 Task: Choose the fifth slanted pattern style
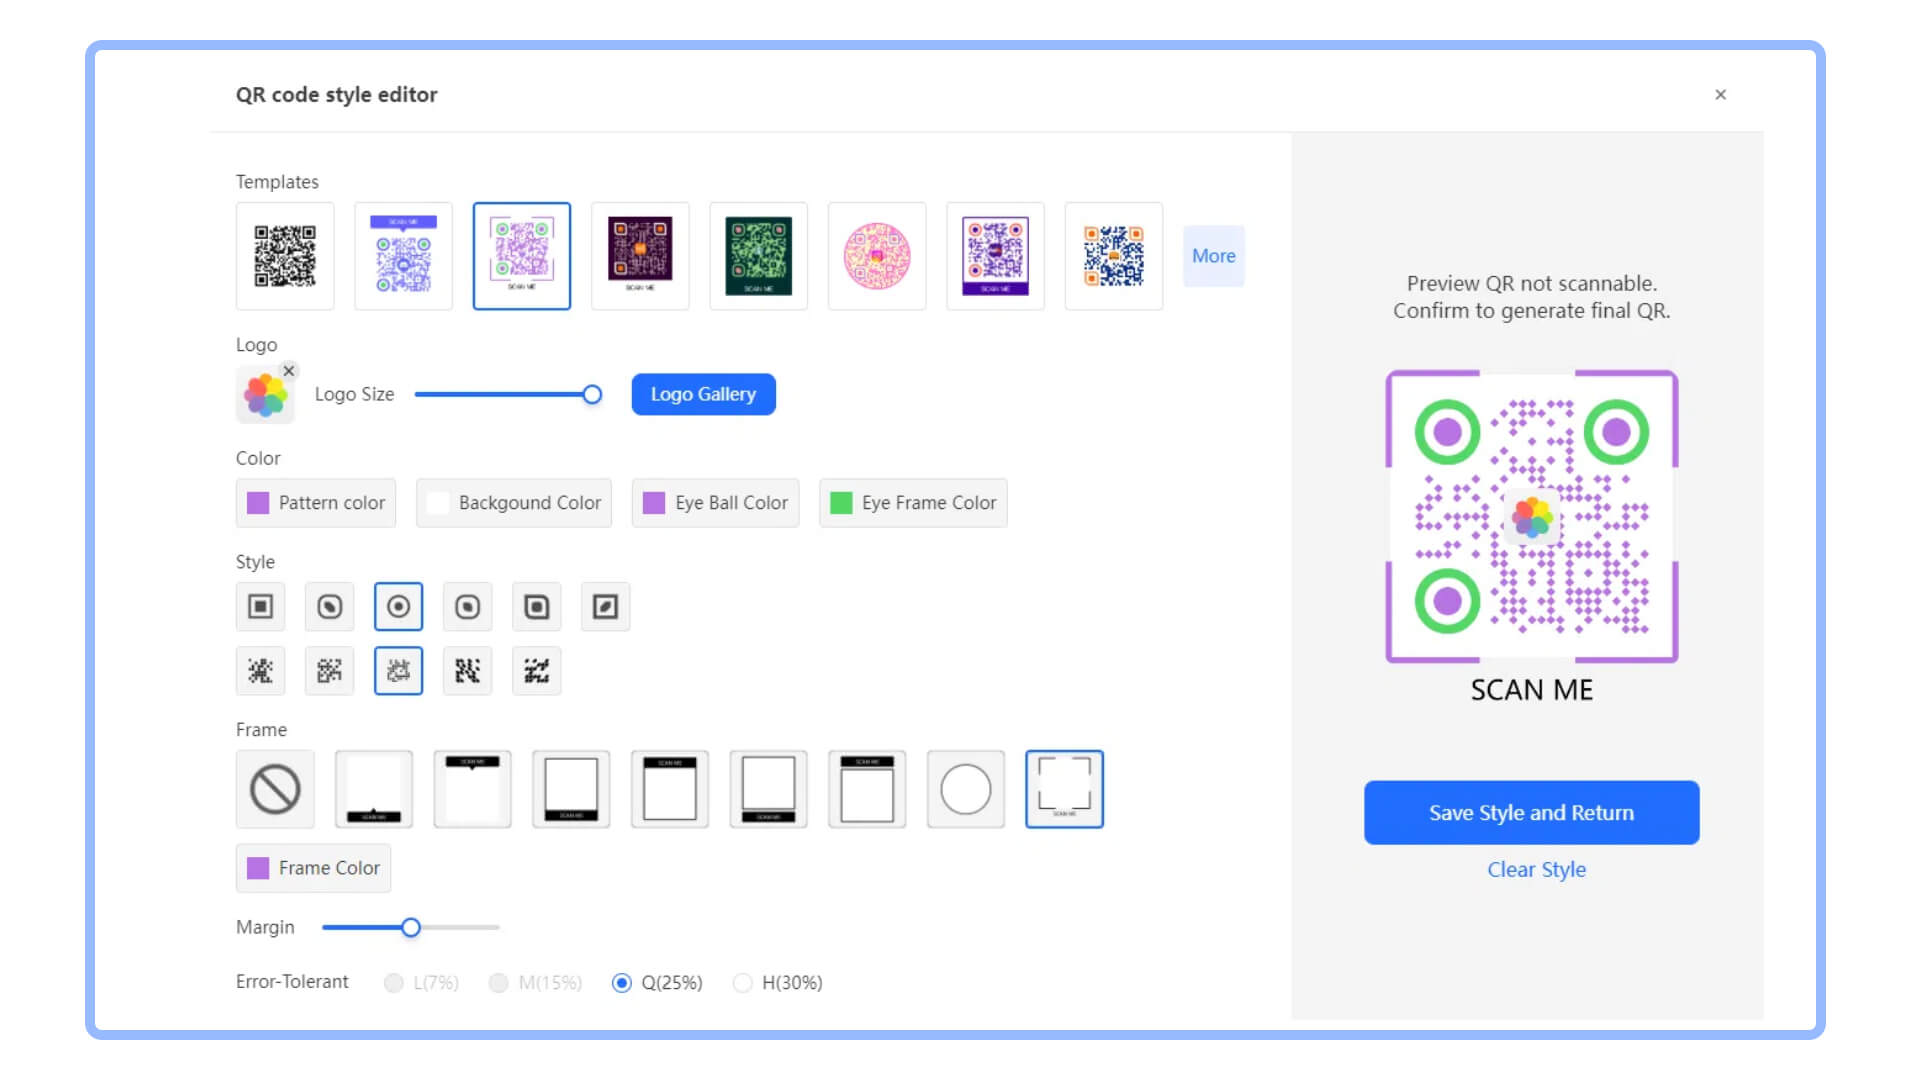[536, 670]
